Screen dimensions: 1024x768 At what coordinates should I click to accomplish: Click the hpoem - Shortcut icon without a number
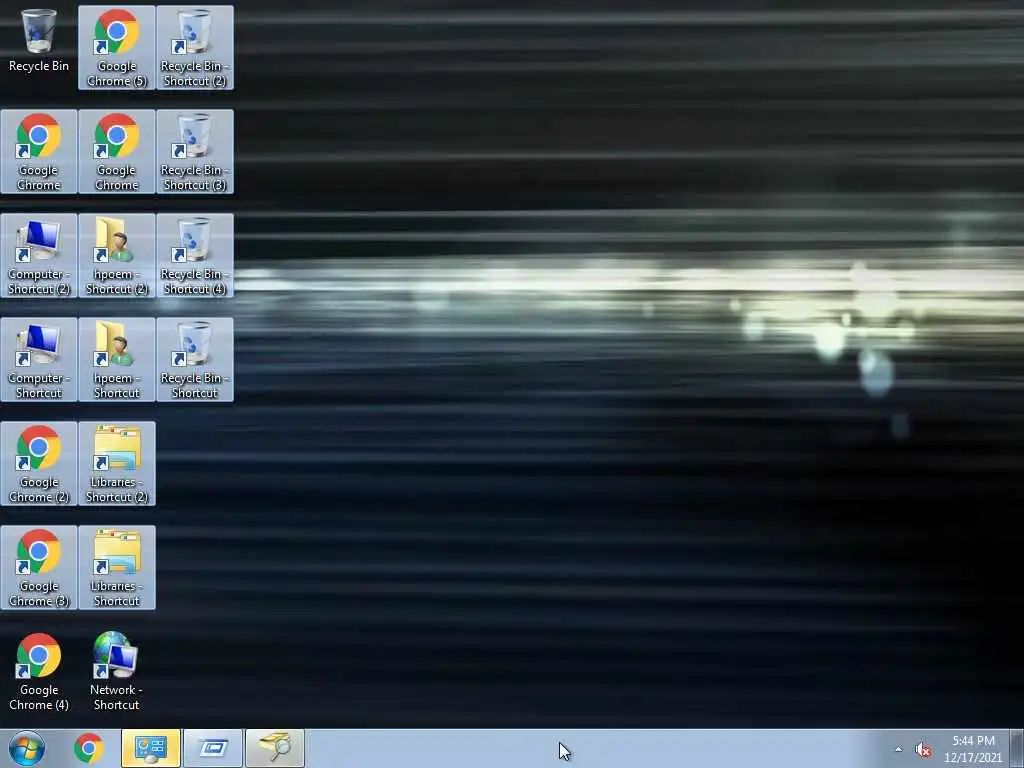(x=116, y=359)
